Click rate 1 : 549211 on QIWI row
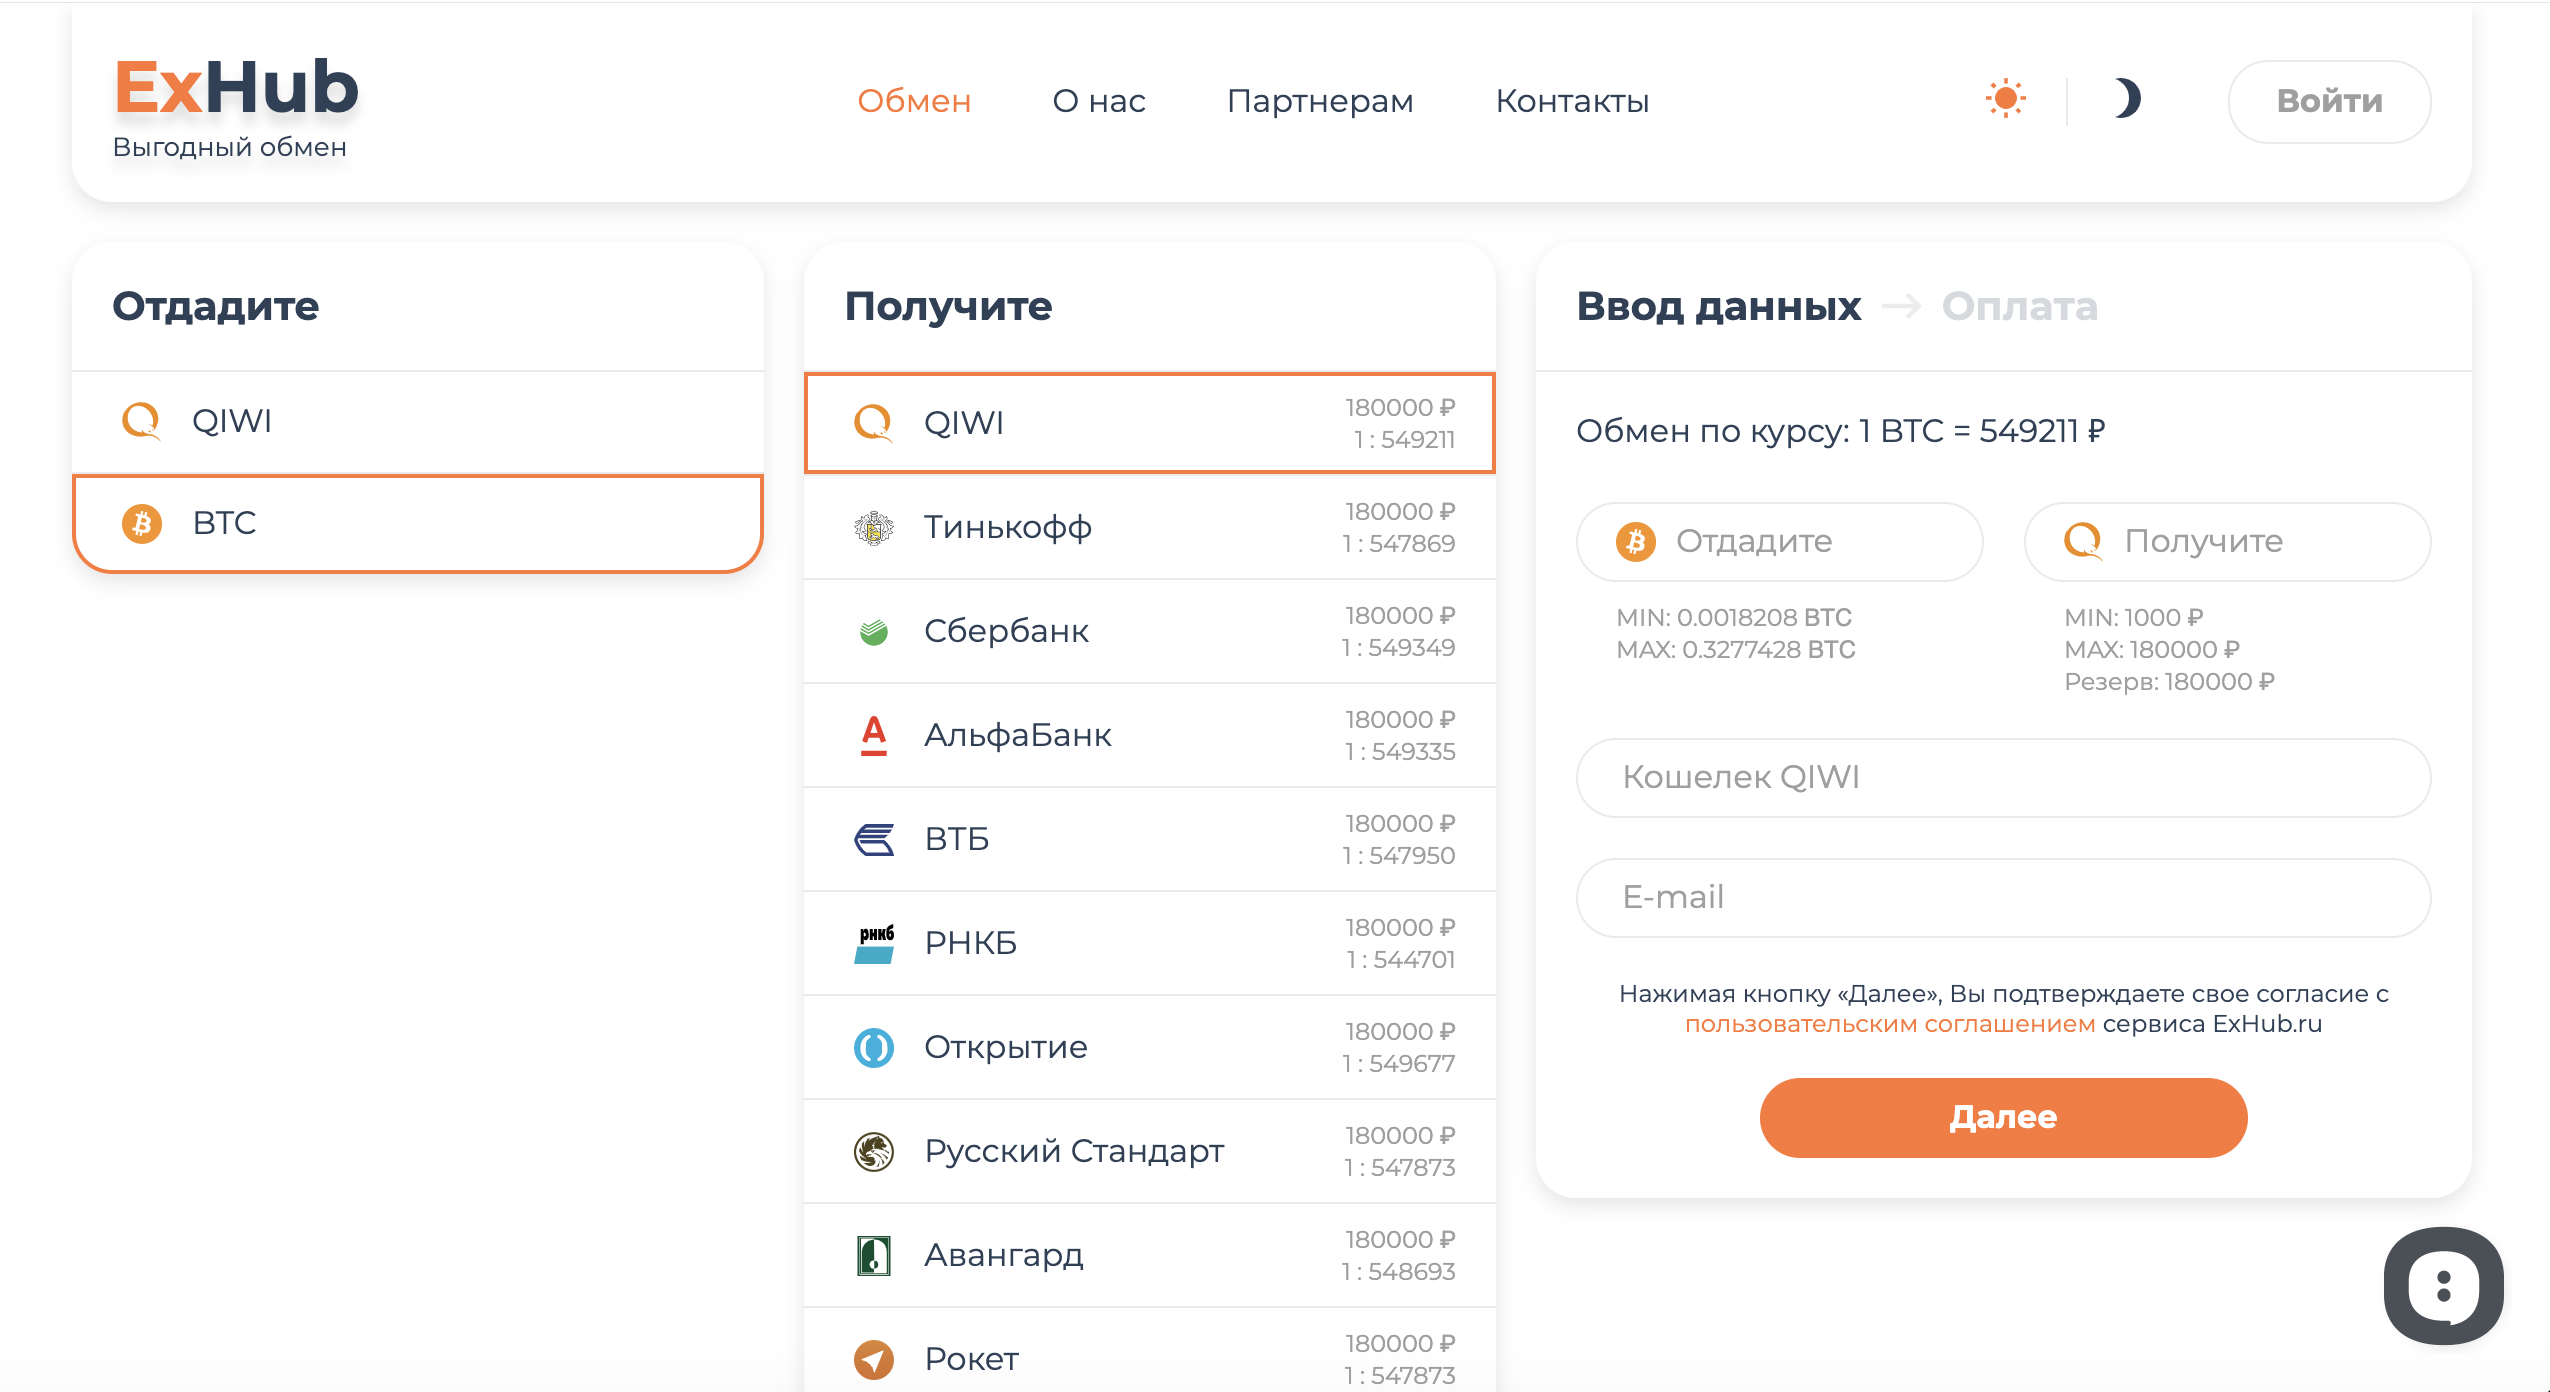2550x1392 pixels. (1404, 440)
